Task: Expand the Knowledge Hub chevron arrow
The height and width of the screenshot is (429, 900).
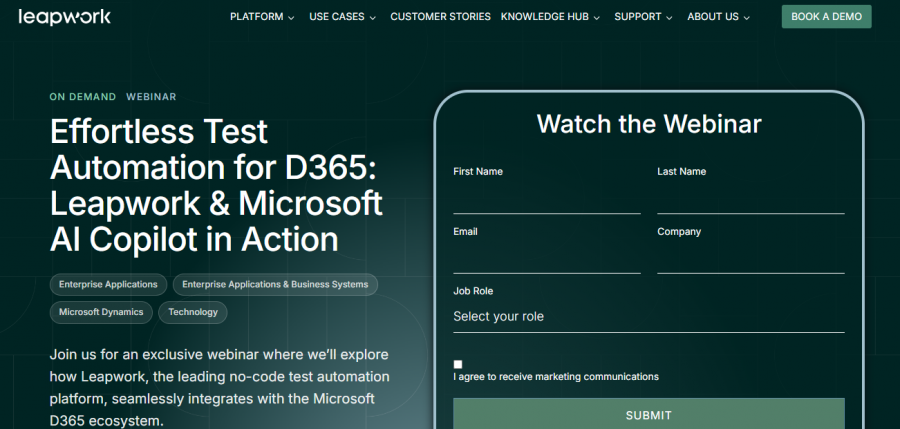Action: pos(596,18)
